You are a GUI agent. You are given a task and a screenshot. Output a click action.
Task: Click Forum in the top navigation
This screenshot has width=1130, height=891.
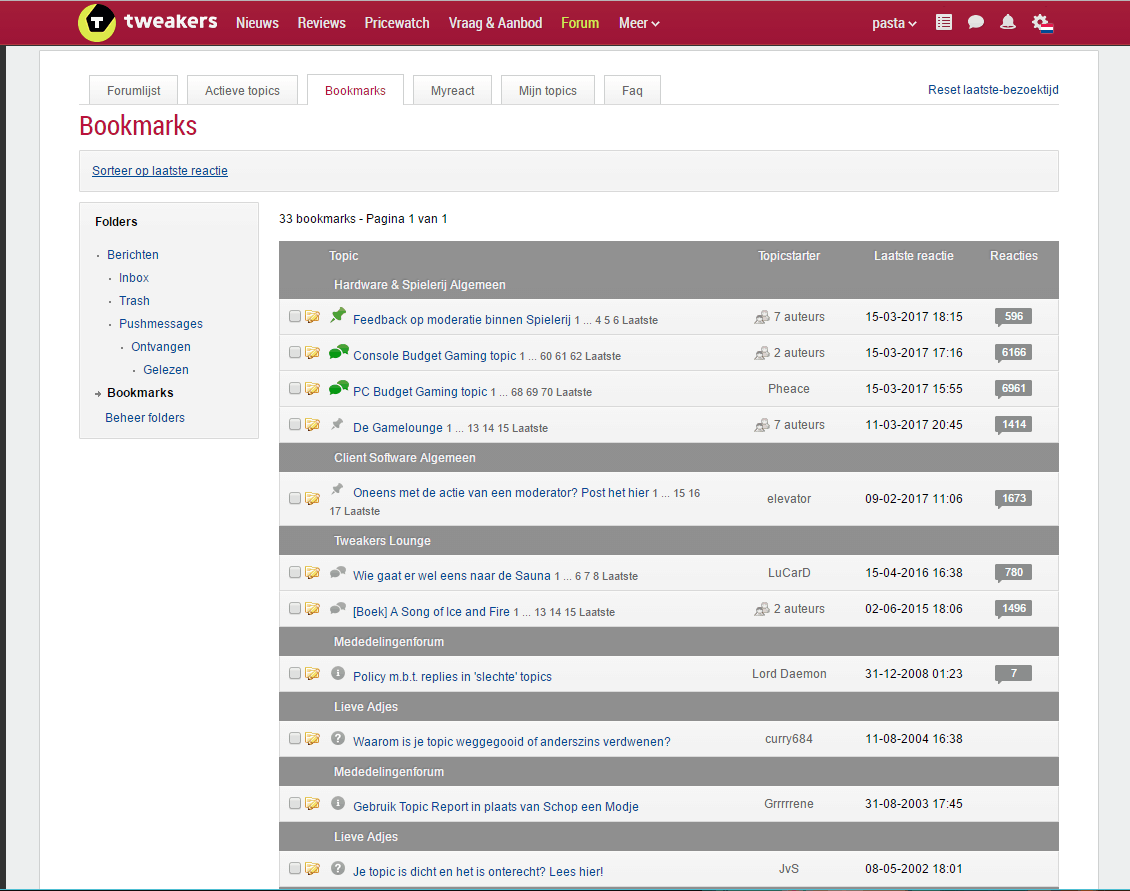coord(580,23)
